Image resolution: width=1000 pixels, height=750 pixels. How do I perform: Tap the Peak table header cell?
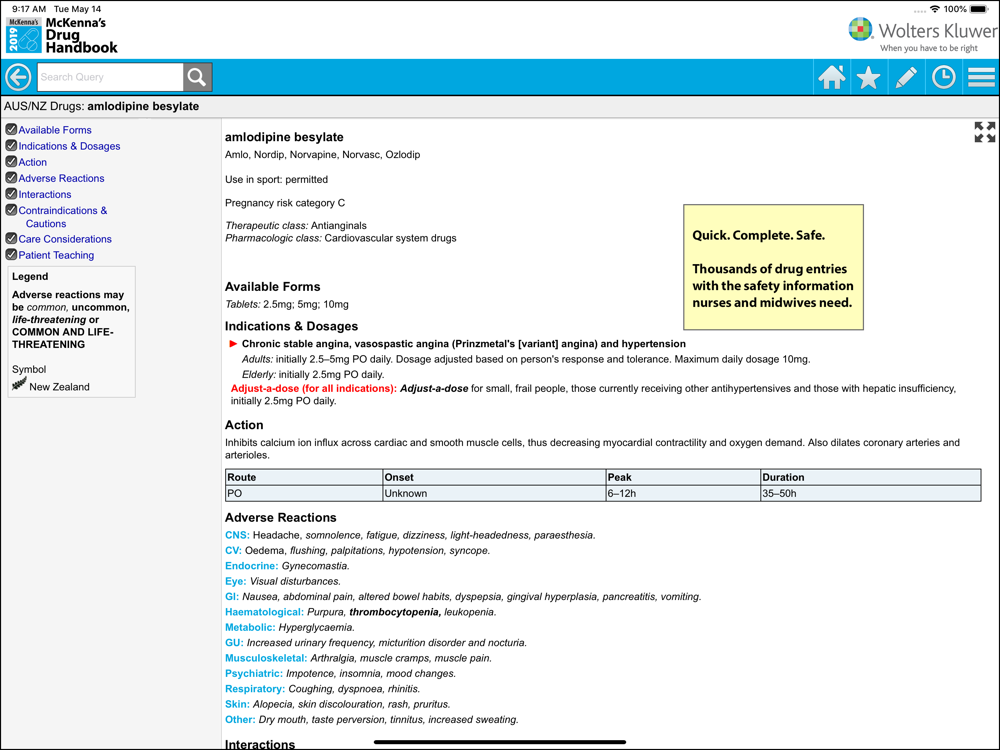682,477
